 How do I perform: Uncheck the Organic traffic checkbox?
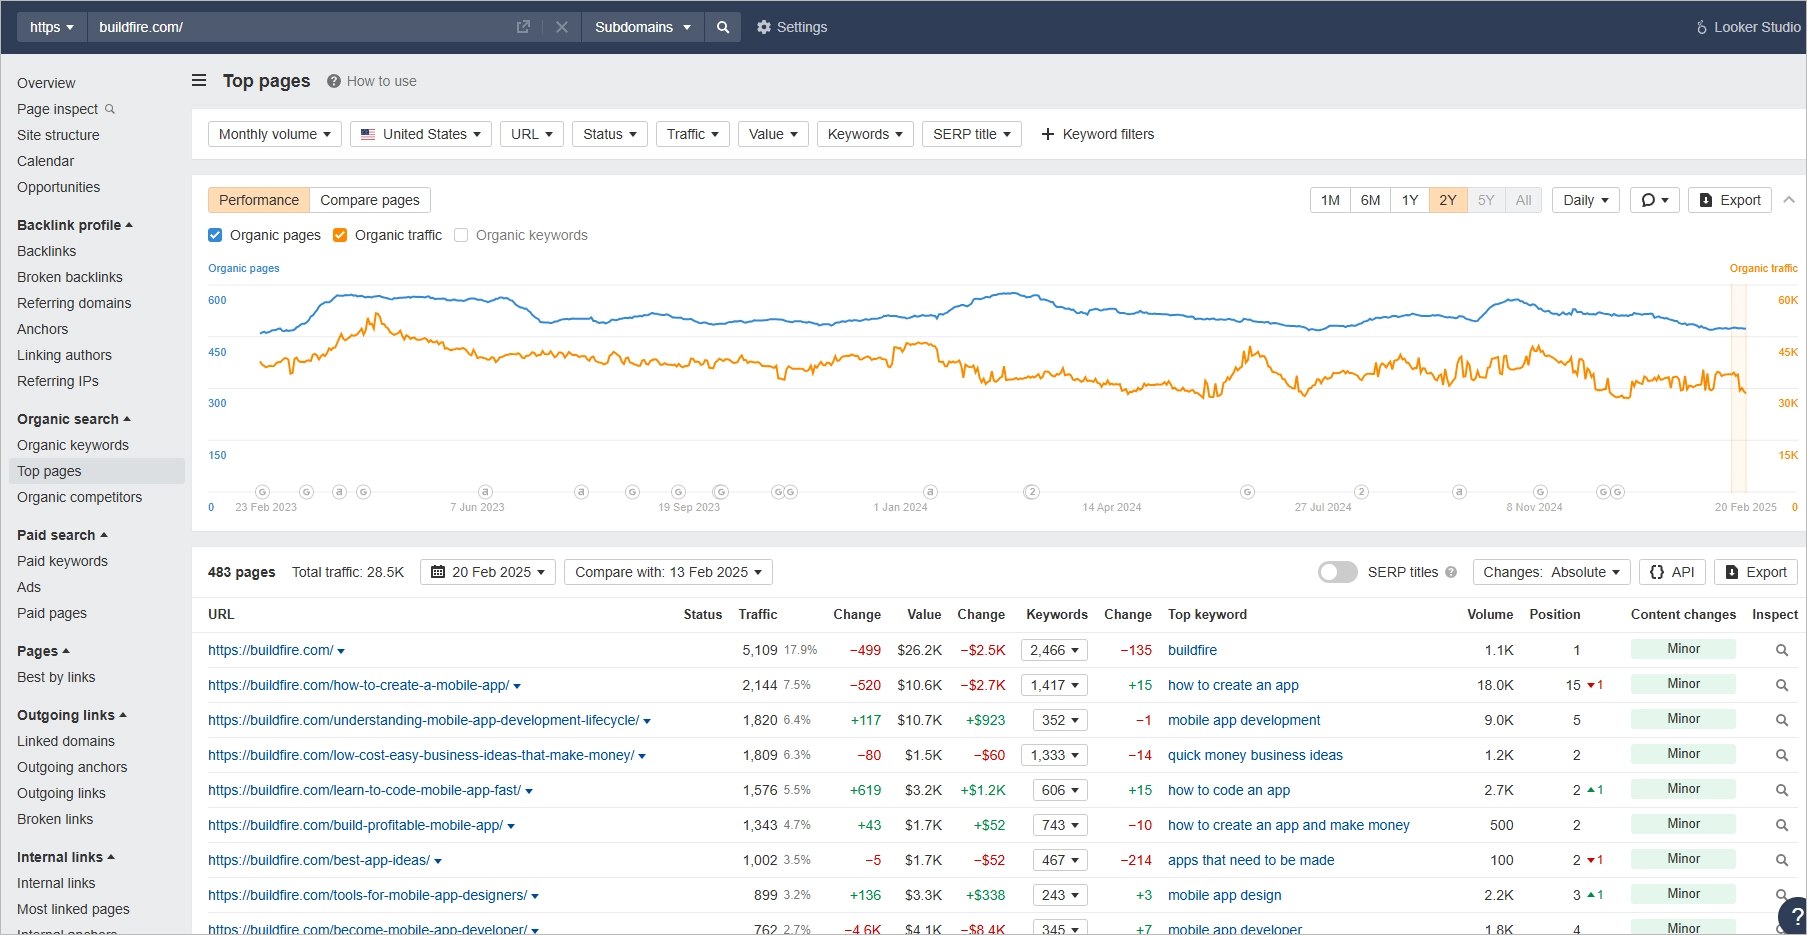point(340,235)
